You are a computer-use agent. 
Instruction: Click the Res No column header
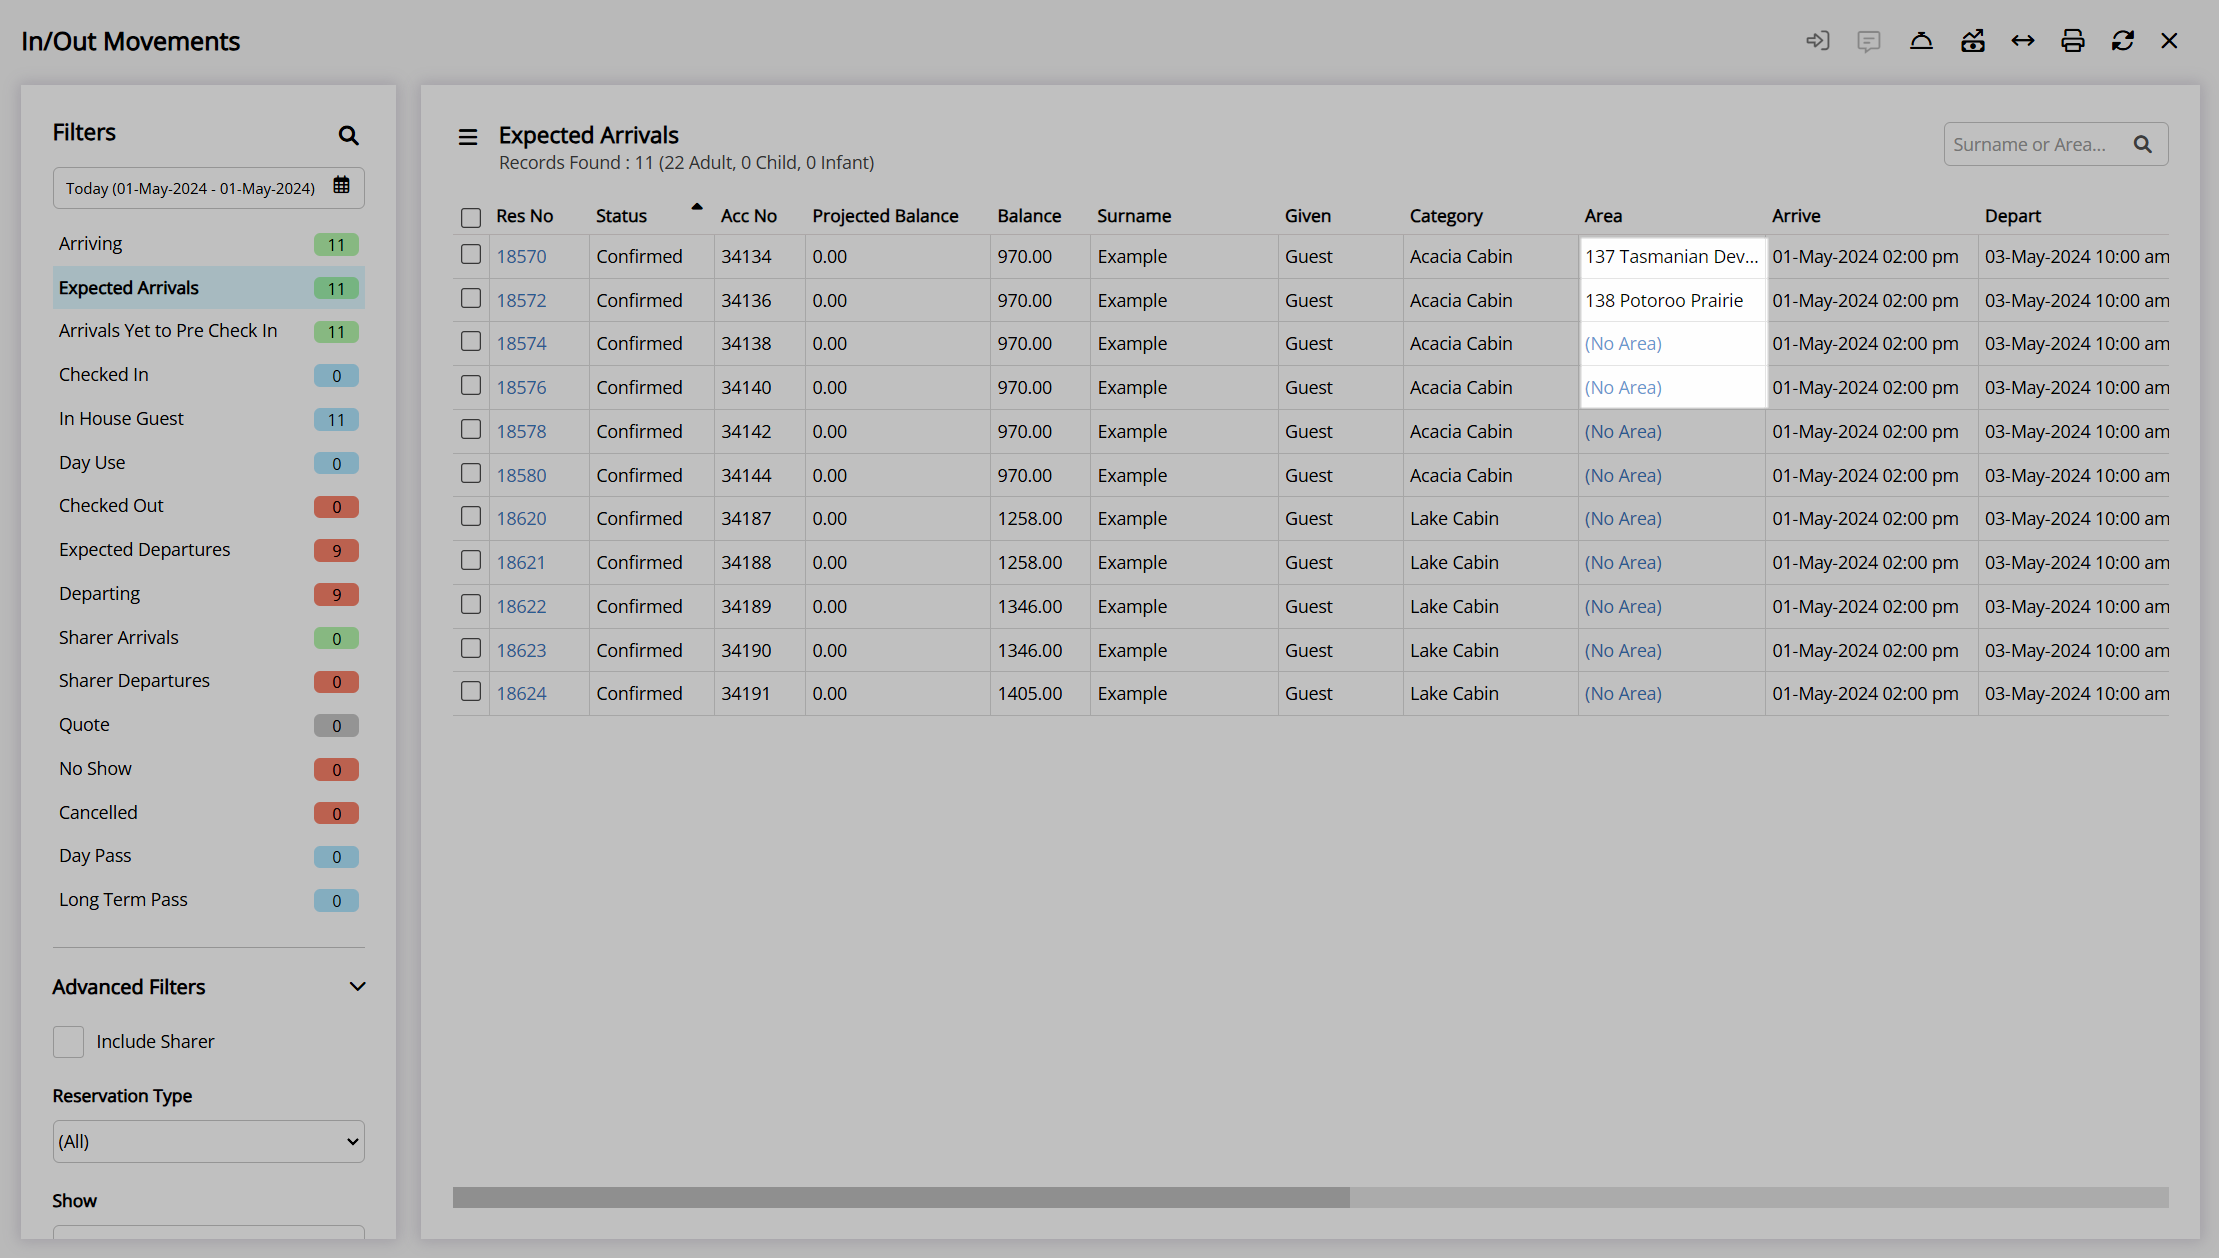[x=525, y=216]
